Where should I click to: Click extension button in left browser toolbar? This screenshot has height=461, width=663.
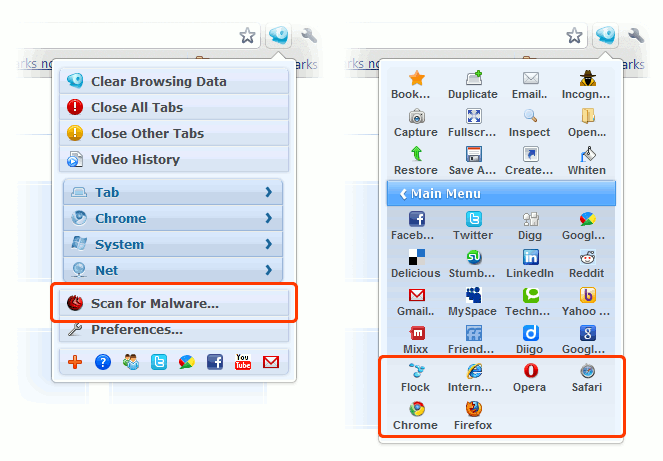(x=279, y=35)
